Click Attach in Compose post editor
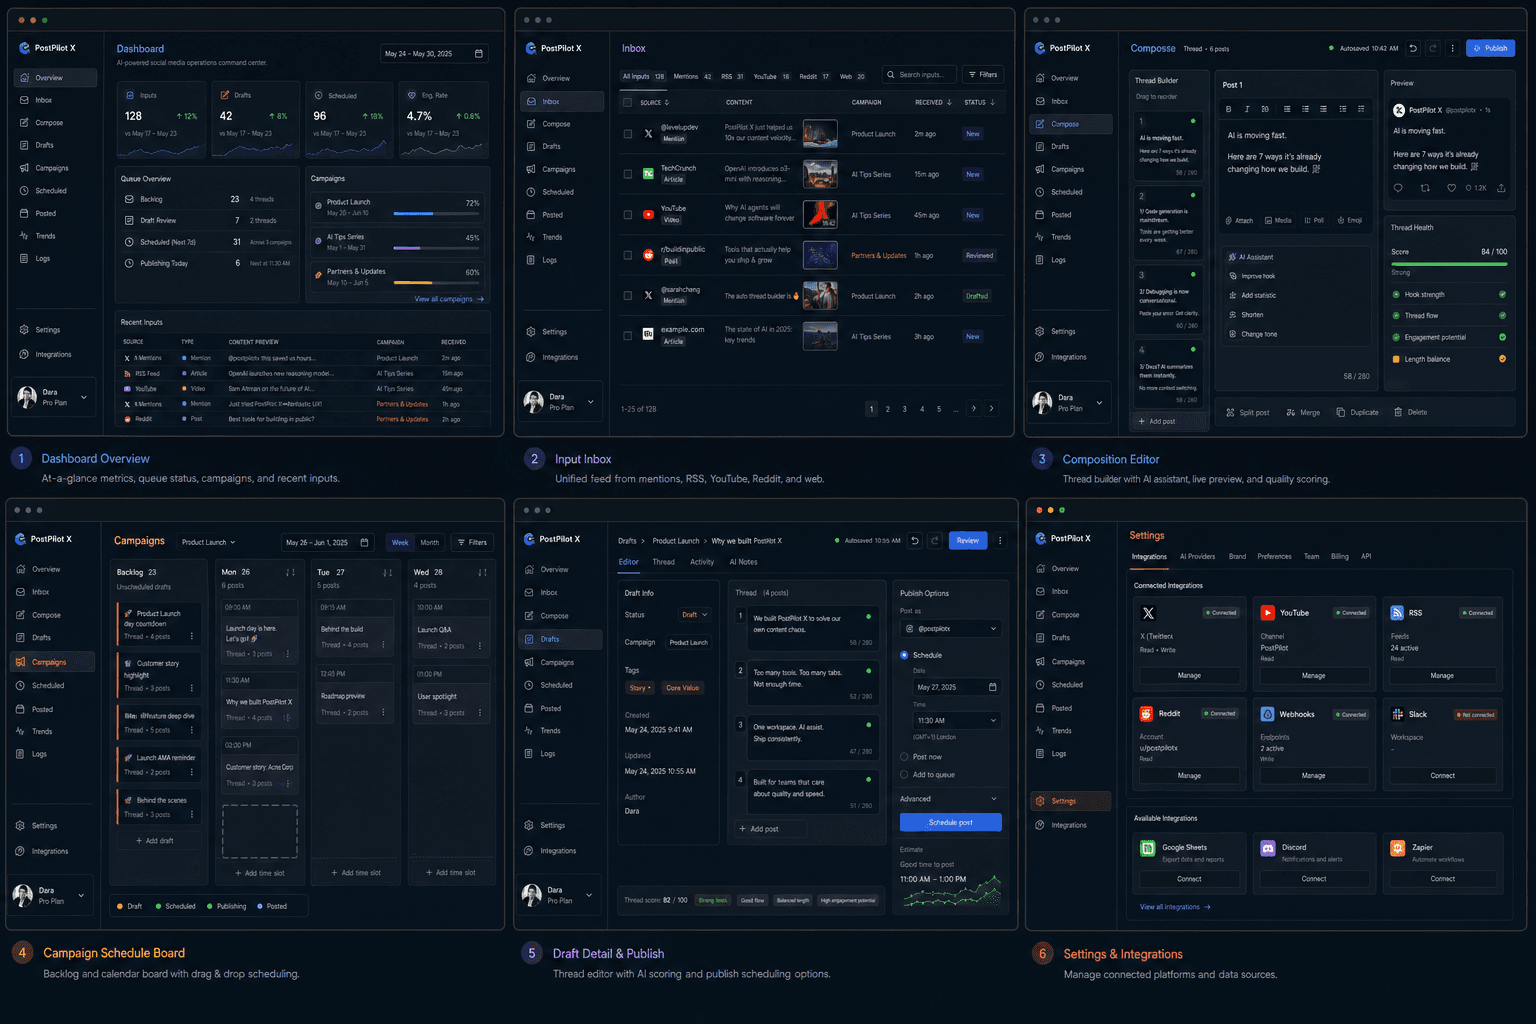Viewport: 1536px width, 1024px height. point(1239,220)
